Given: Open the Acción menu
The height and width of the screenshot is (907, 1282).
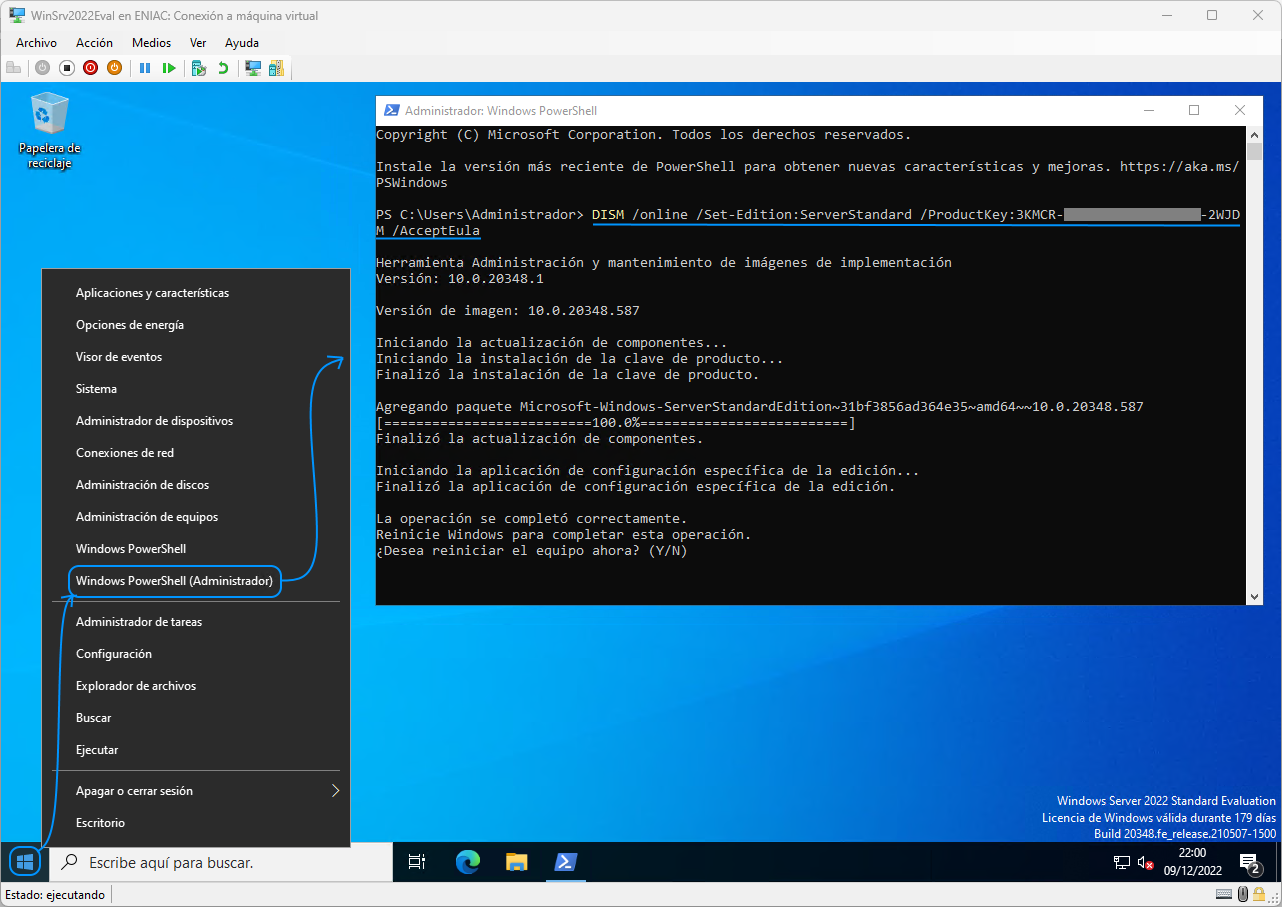Looking at the screenshot, I should click(x=95, y=43).
